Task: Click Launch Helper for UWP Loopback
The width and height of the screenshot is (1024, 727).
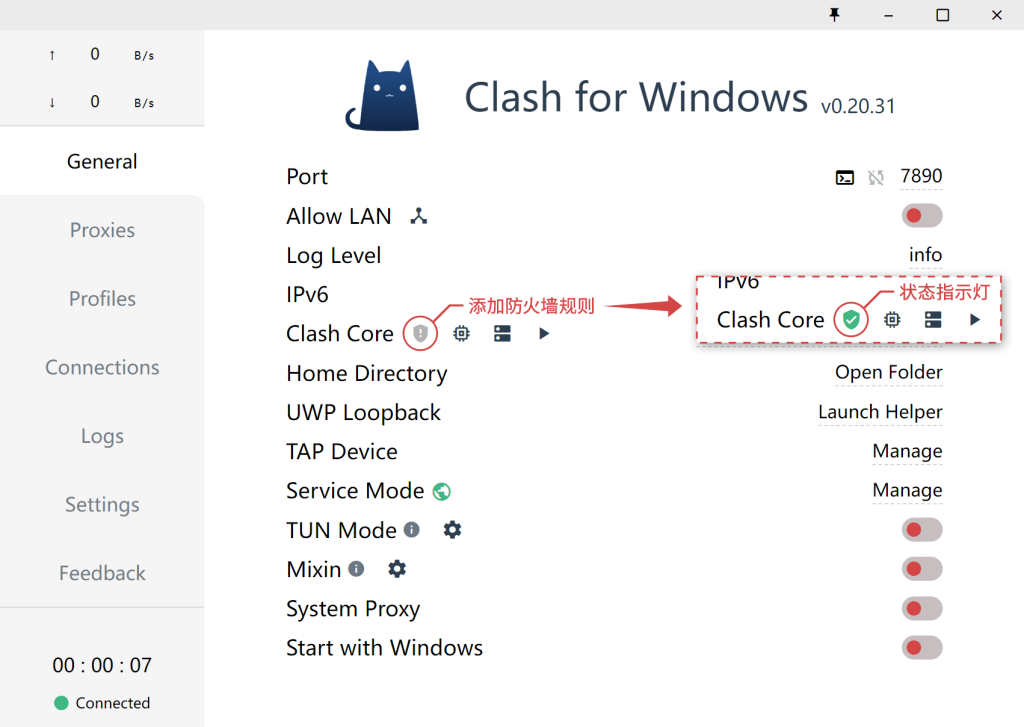Action: coord(880,412)
